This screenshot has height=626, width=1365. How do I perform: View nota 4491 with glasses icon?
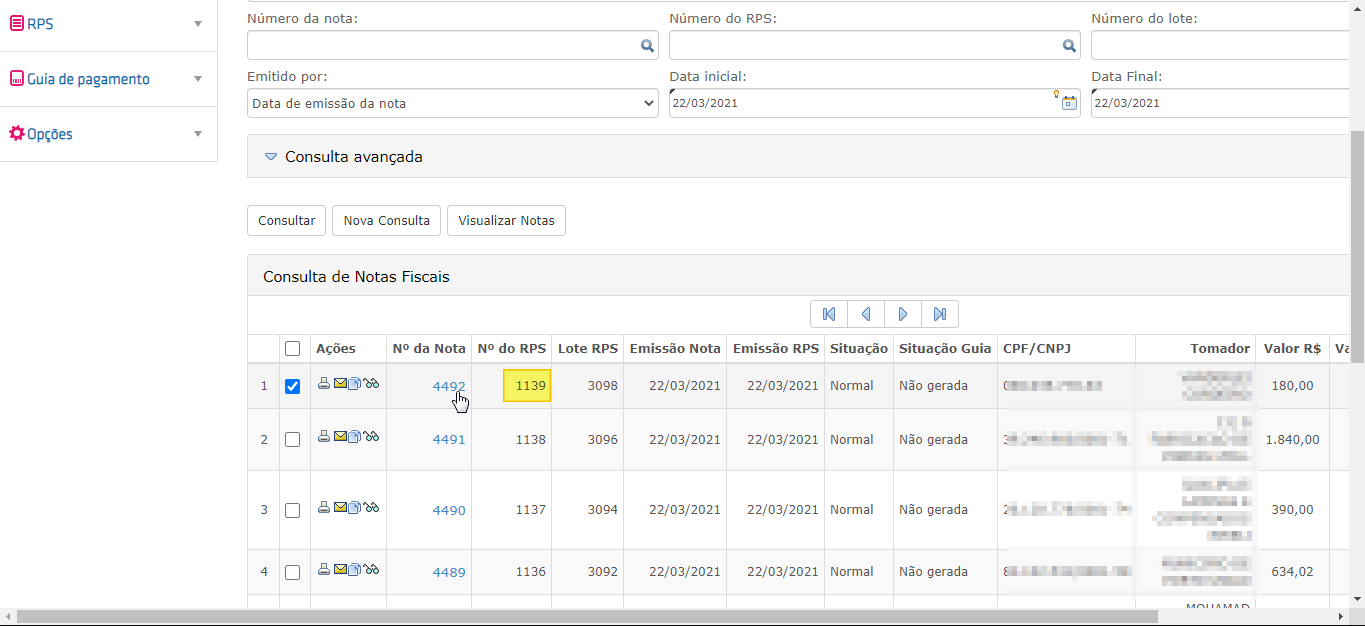click(x=371, y=436)
